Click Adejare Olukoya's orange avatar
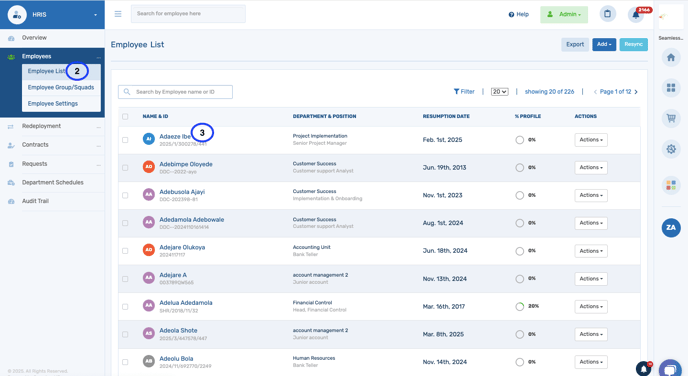Image resolution: width=688 pixels, height=376 pixels. click(x=149, y=250)
